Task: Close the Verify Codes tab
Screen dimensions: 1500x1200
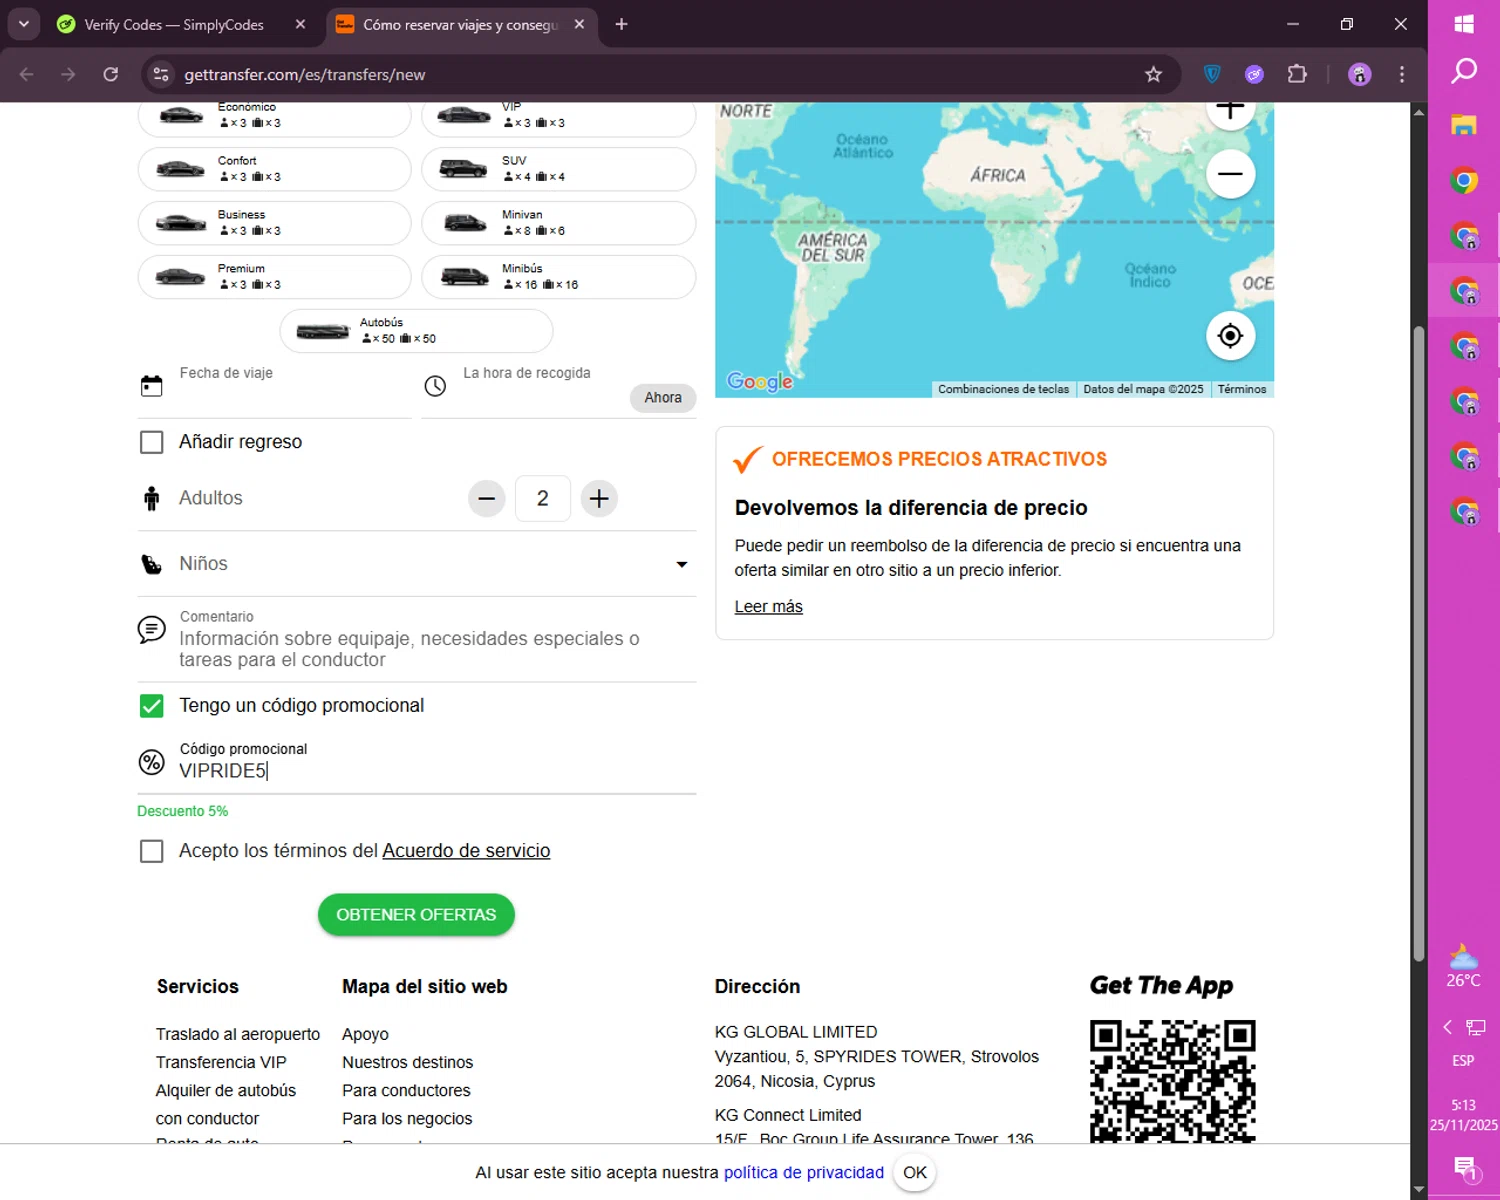Action: [300, 24]
